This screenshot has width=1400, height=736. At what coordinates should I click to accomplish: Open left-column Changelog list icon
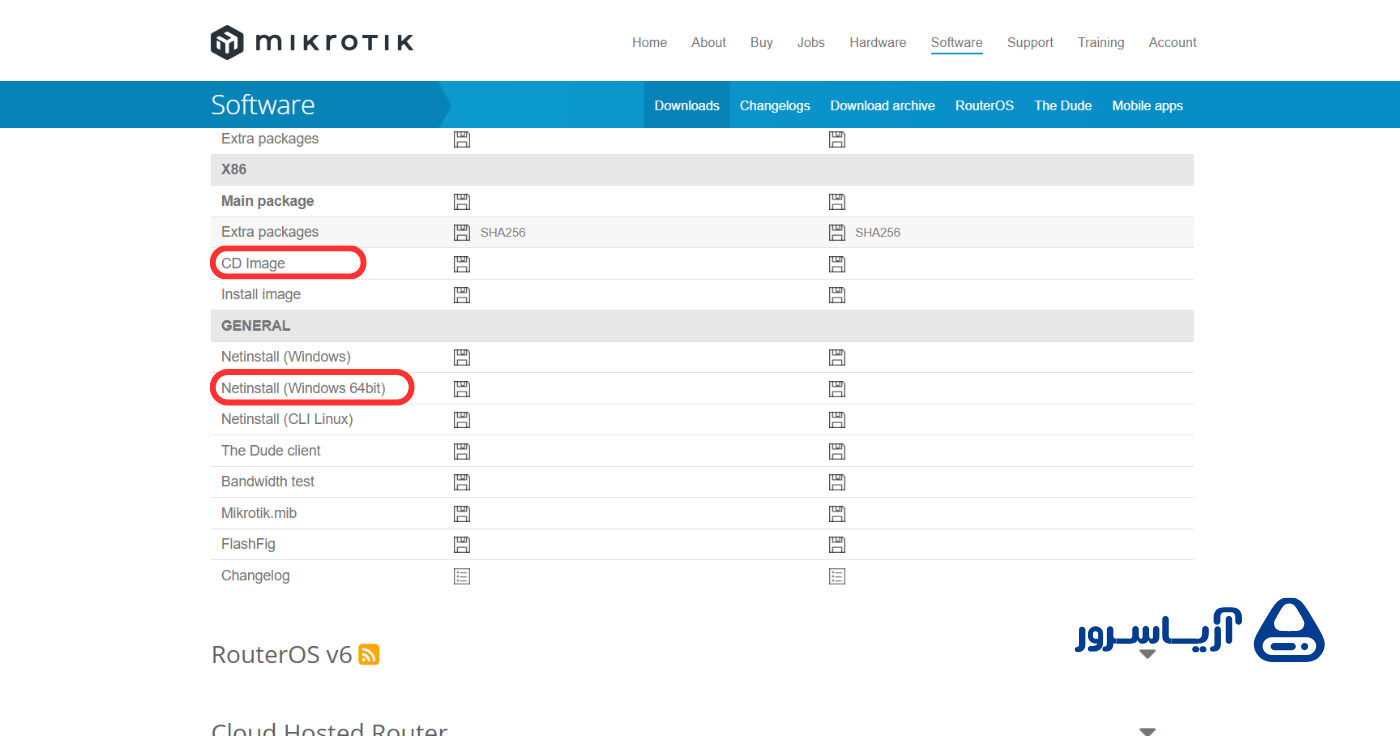(462, 576)
